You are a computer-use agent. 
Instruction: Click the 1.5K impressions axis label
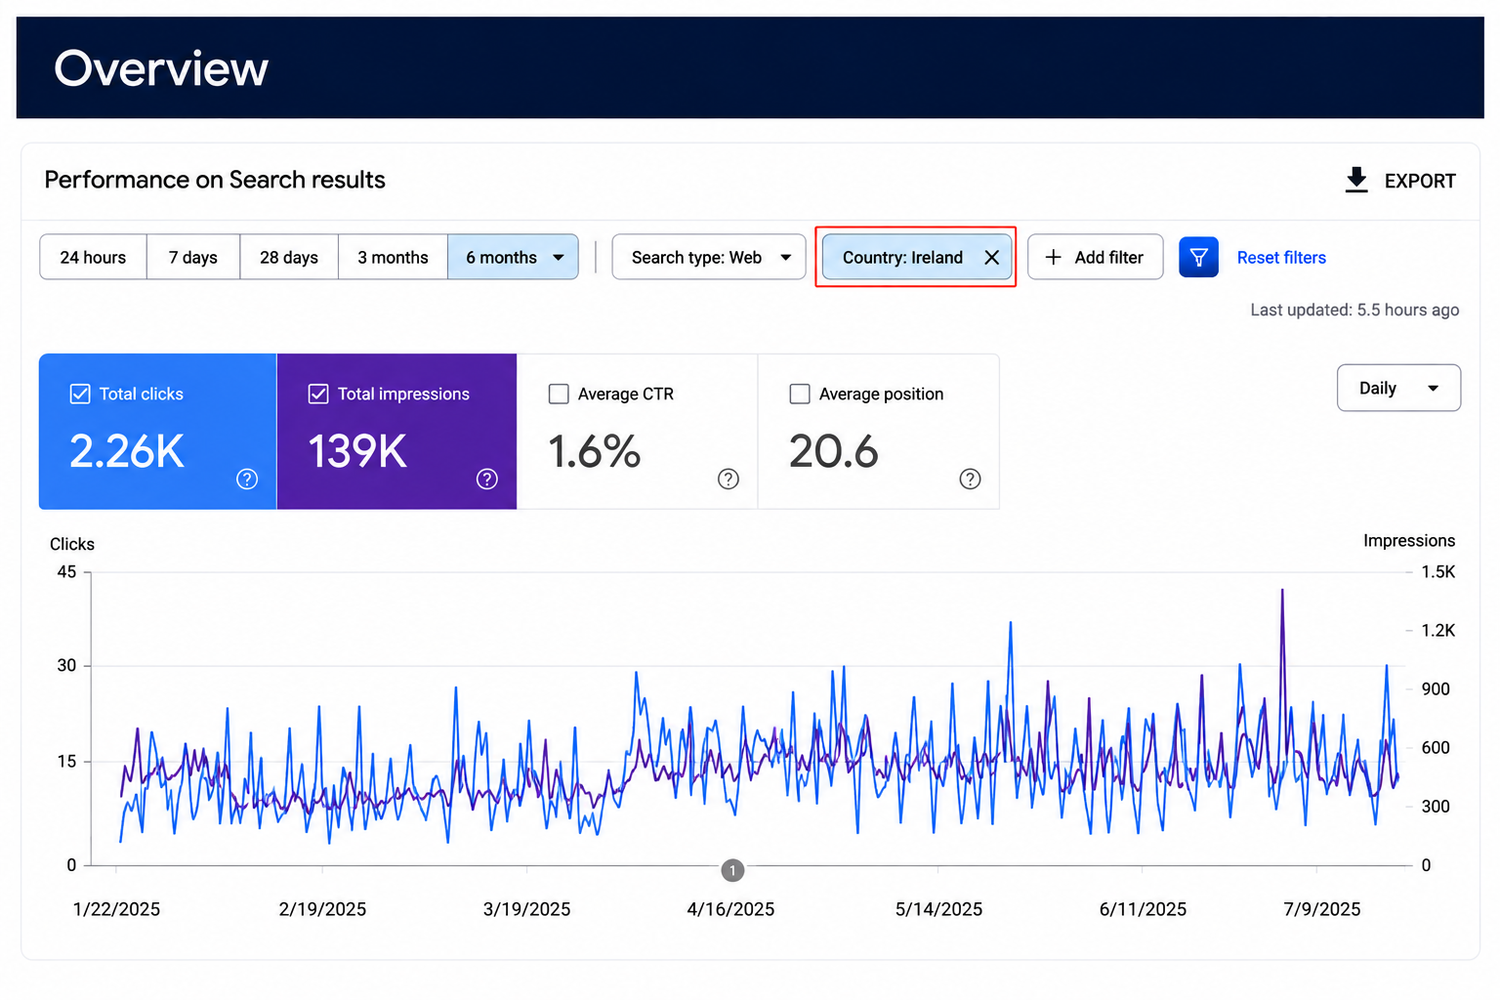click(1438, 572)
